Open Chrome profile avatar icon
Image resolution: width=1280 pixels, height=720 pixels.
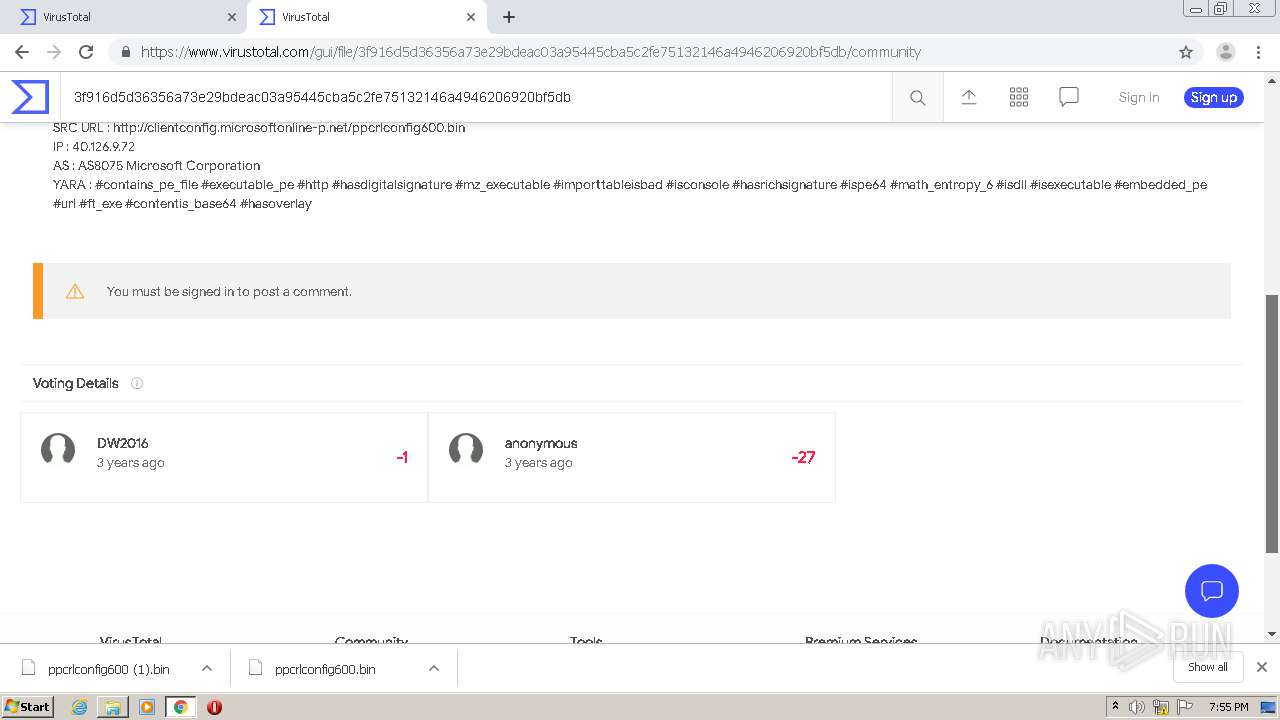click(1226, 52)
